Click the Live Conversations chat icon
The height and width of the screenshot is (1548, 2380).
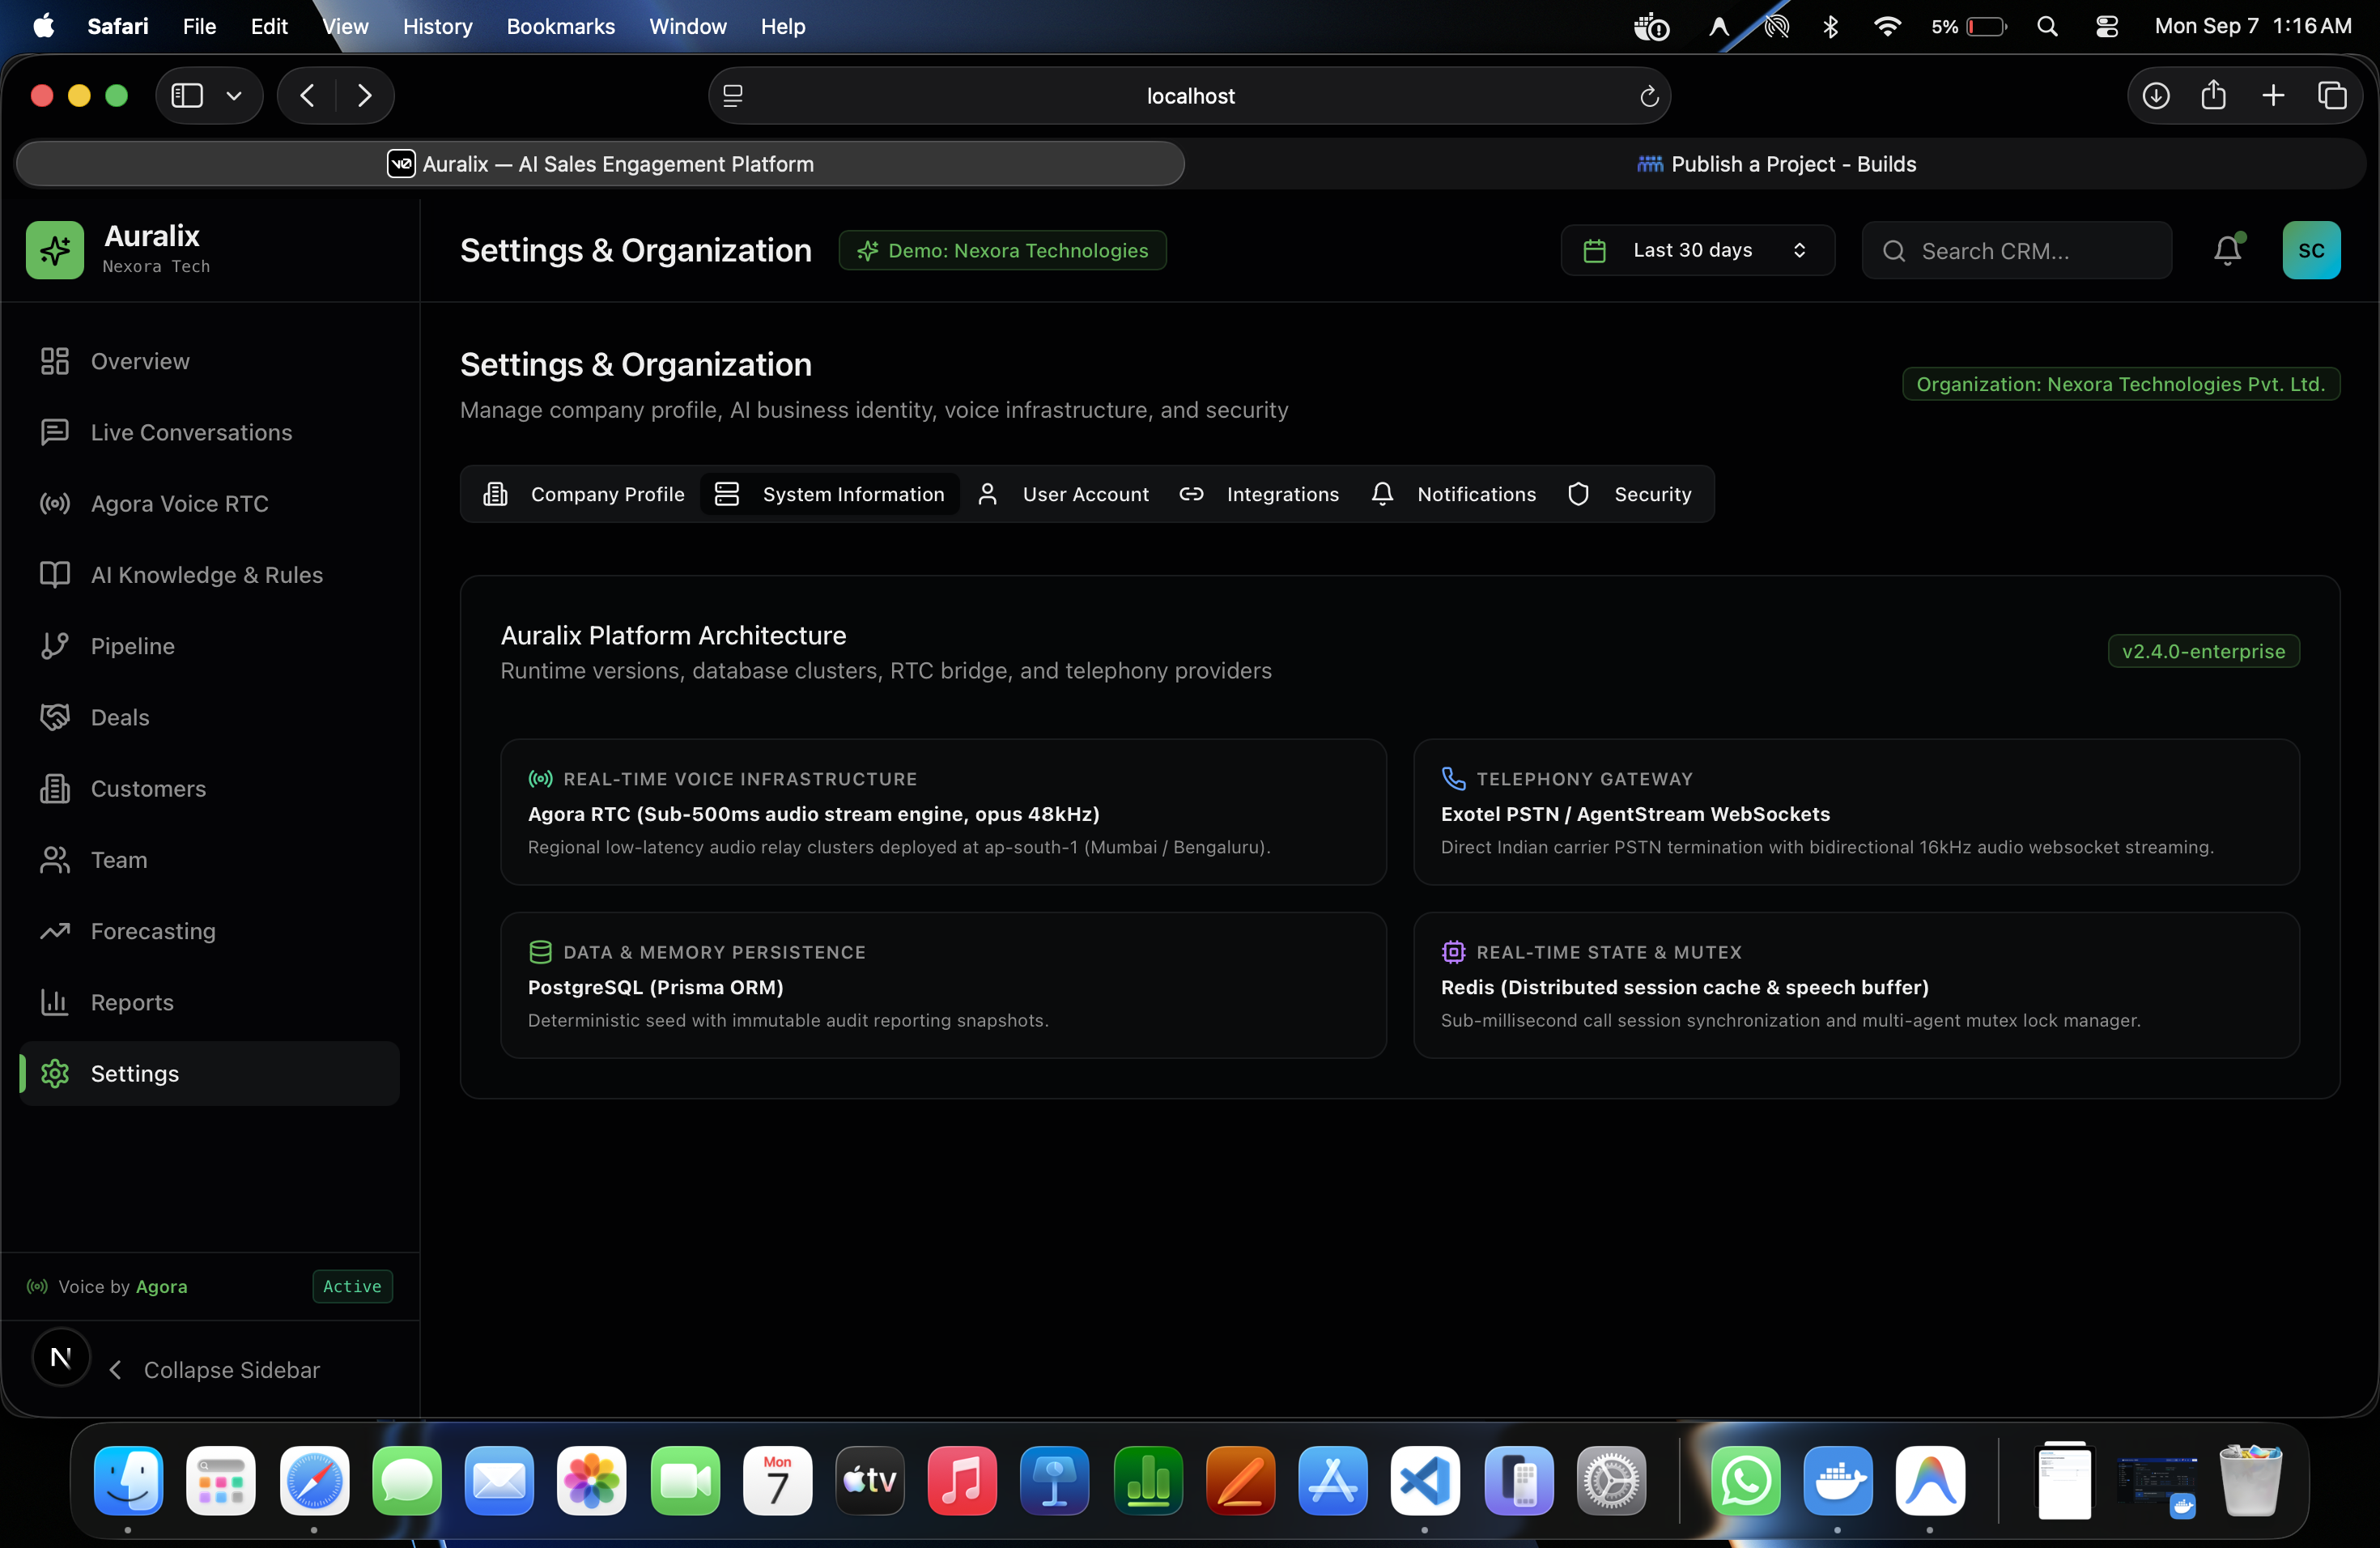click(x=55, y=432)
